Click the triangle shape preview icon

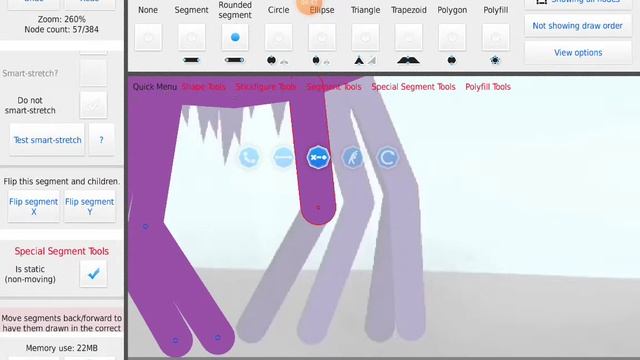pyautogui.click(x=359, y=61)
